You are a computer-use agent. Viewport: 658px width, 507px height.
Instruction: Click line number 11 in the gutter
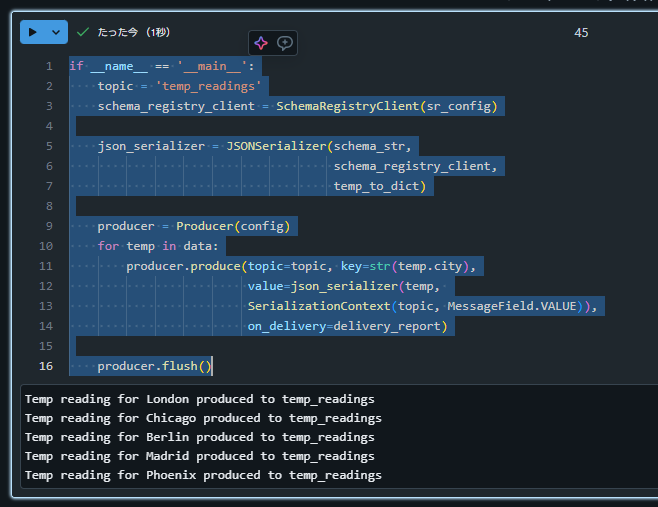tap(46, 266)
